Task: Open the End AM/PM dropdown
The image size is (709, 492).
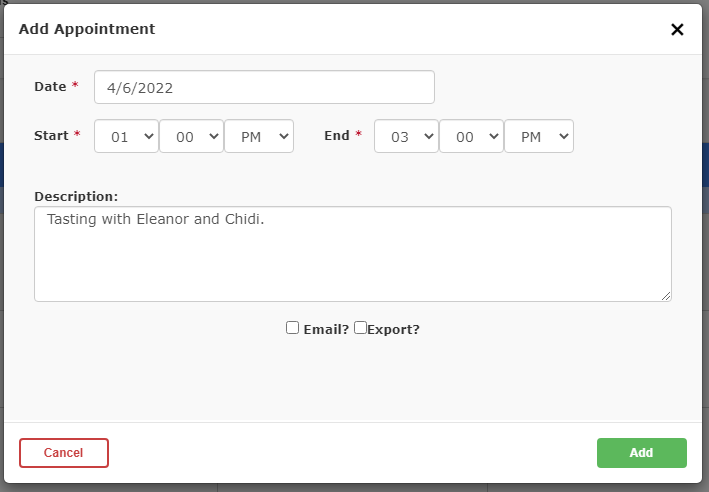Action: (x=539, y=136)
